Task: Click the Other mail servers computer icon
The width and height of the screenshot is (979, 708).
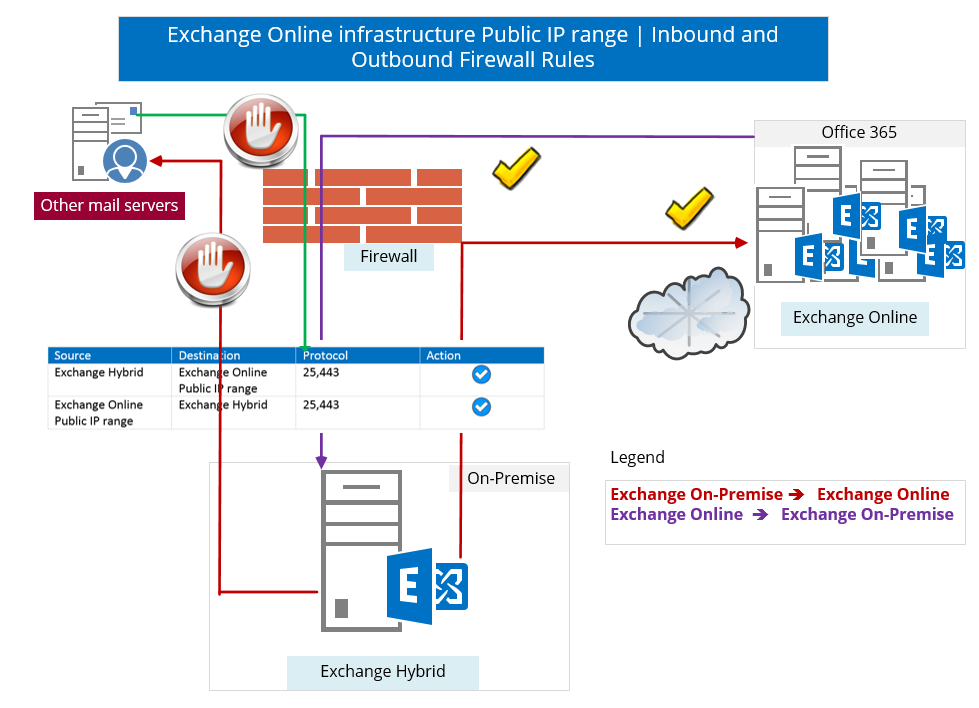Action: 109,142
